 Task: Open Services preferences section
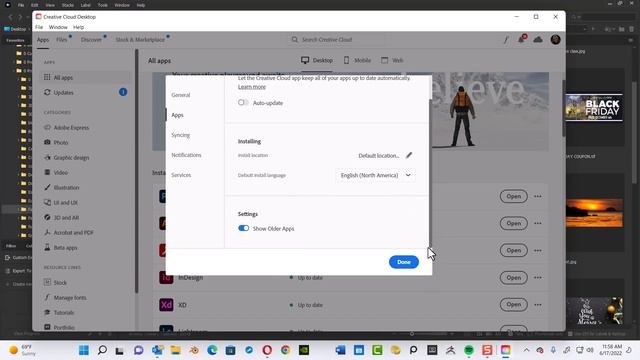coord(181,175)
